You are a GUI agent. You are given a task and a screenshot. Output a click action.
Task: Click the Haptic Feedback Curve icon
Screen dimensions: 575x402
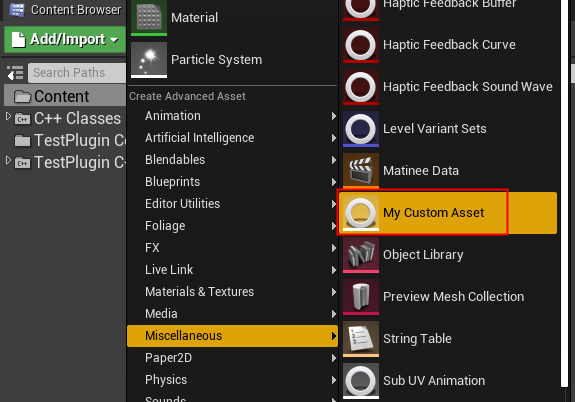coord(361,45)
